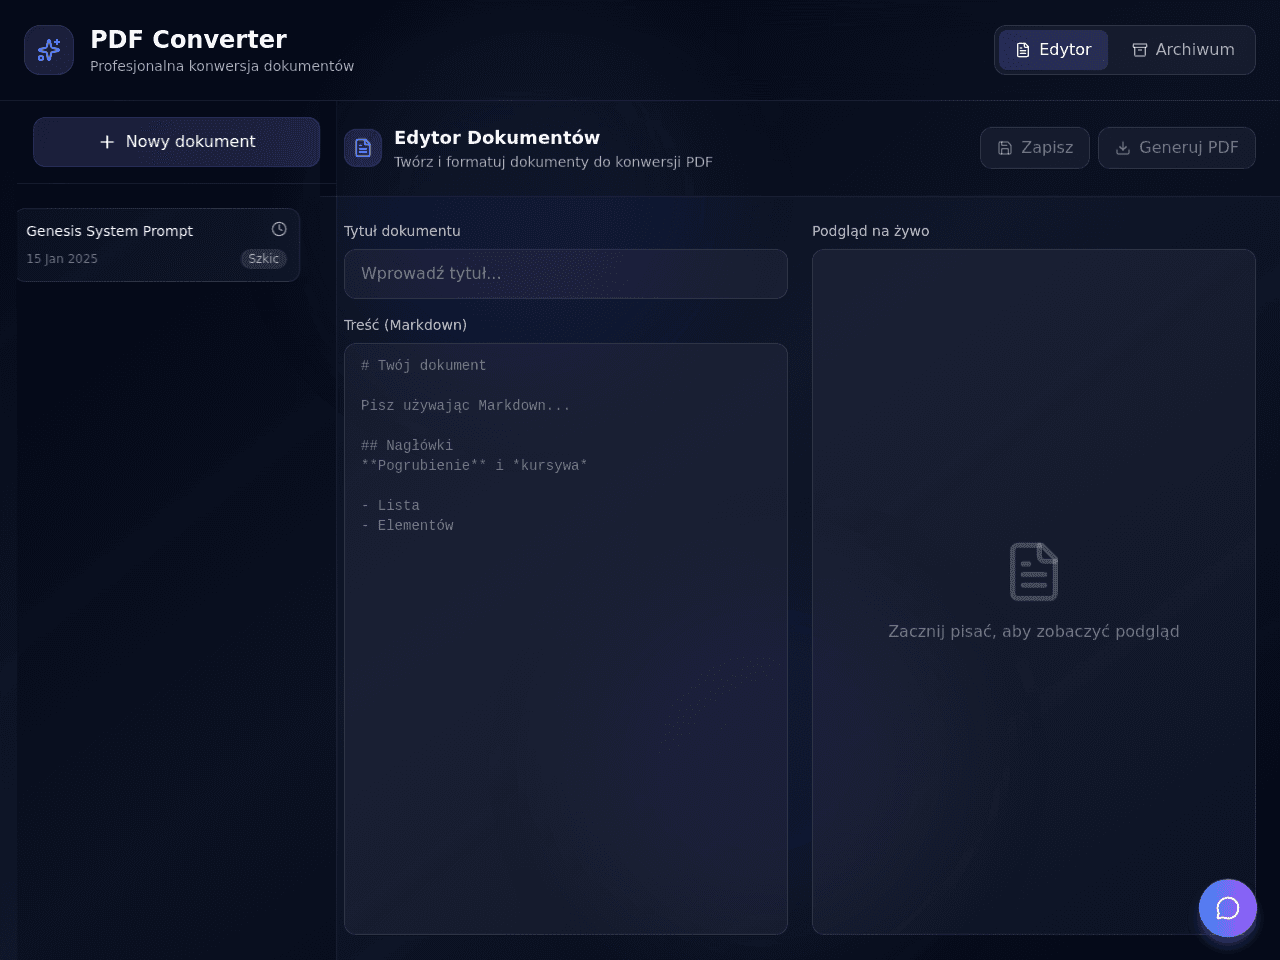
Task: Click the empty preview document icon
Action: [1034, 572]
